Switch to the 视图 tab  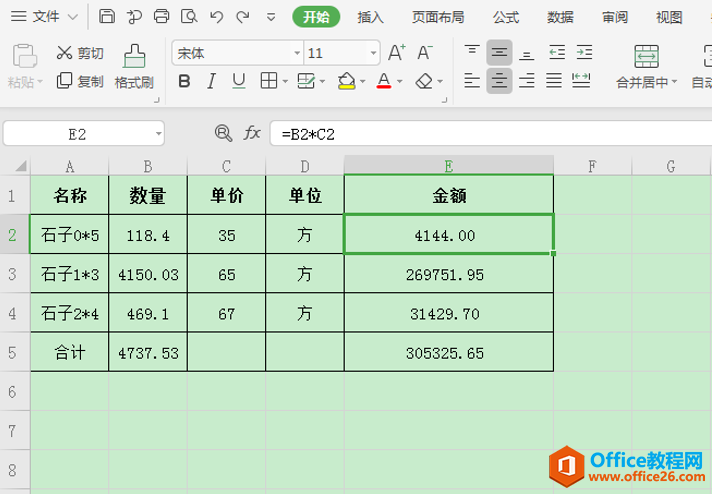pos(669,17)
